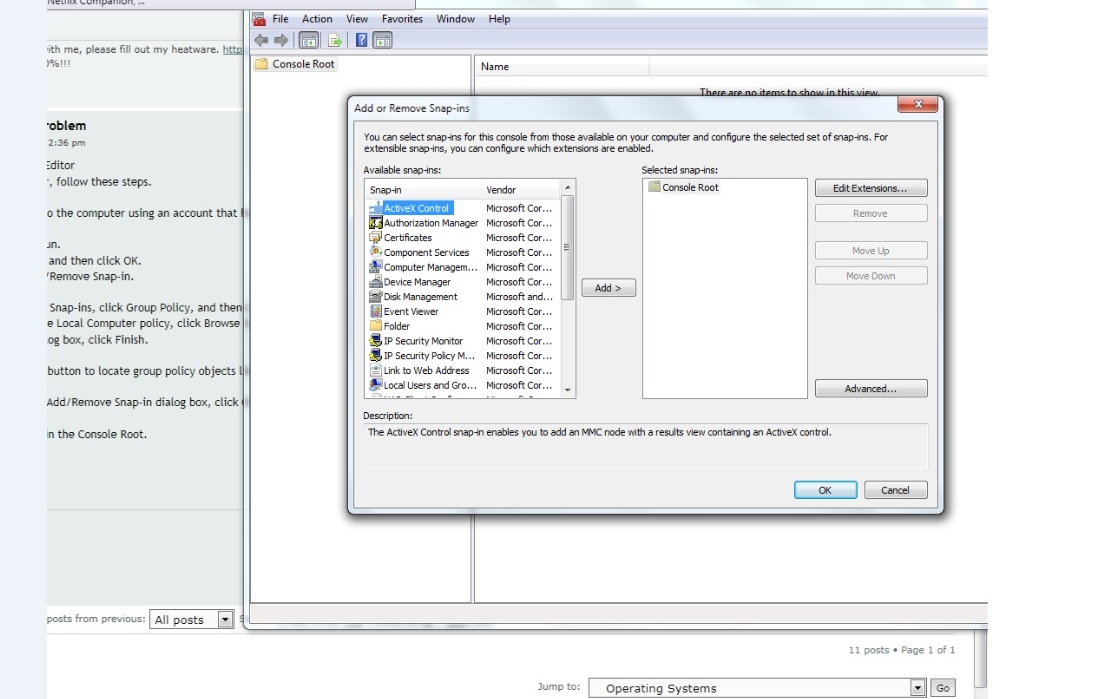The width and height of the screenshot is (1120, 699).
Task: Open the Favorites menu
Action: pyautogui.click(x=402, y=19)
